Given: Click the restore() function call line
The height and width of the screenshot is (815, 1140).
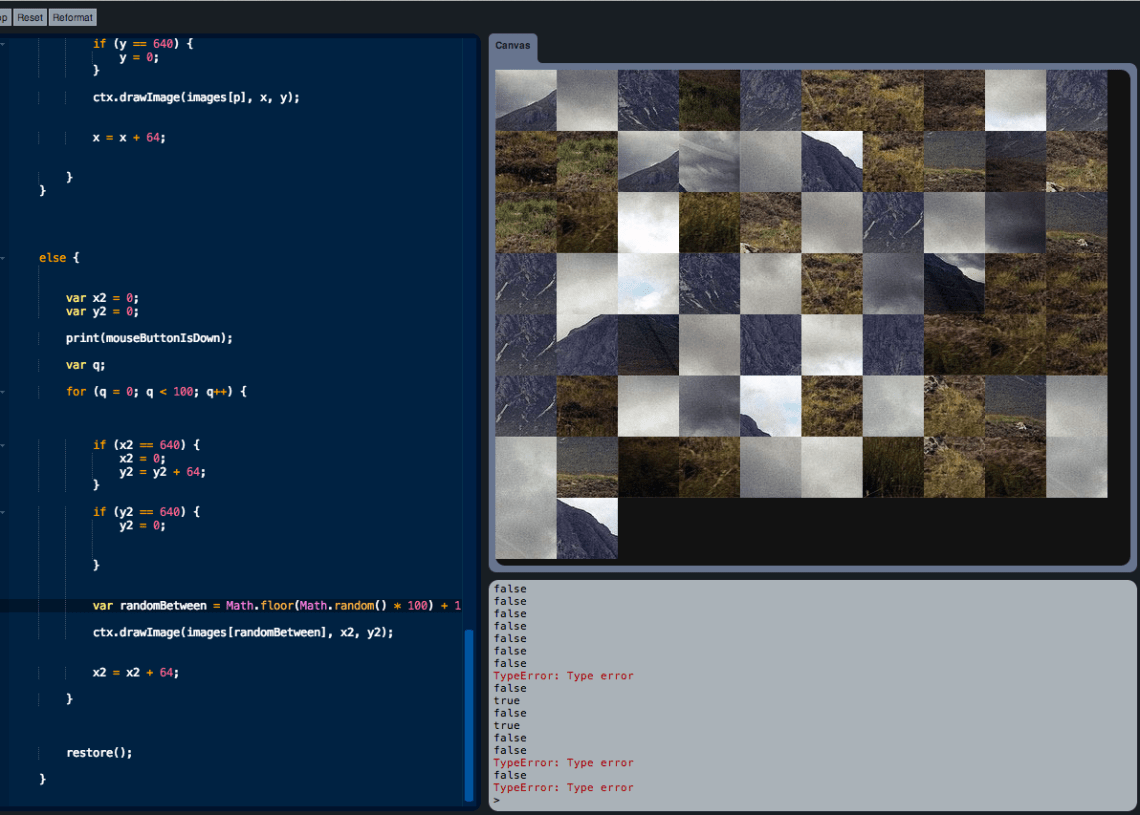Looking at the screenshot, I should click(100, 752).
